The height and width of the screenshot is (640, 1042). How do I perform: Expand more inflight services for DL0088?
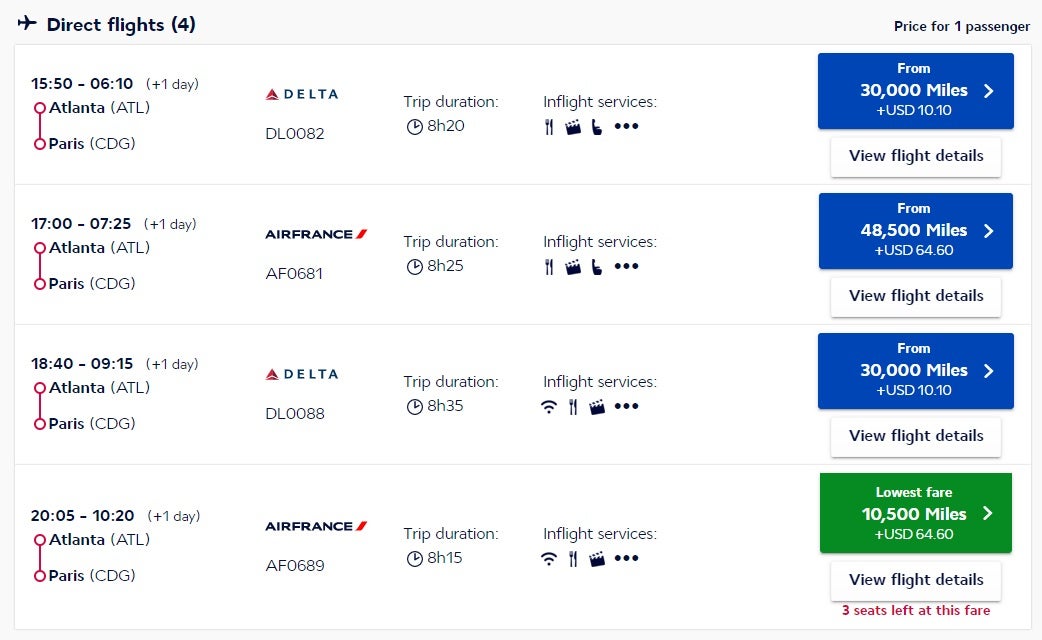[626, 407]
